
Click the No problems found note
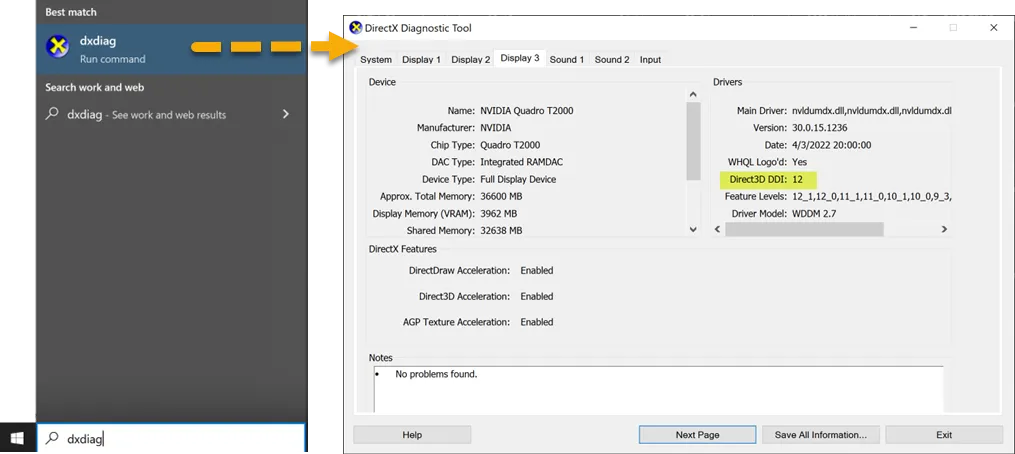tap(436, 374)
